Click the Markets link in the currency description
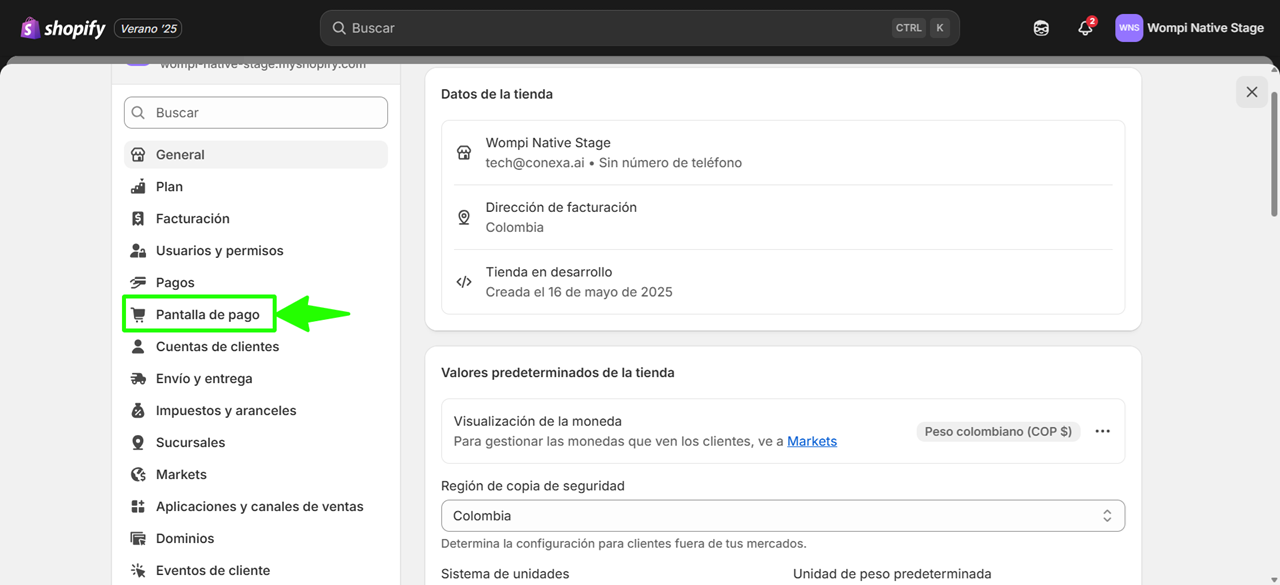The height and width of the screenshot is (585, 1280). [x=812, y=440]
